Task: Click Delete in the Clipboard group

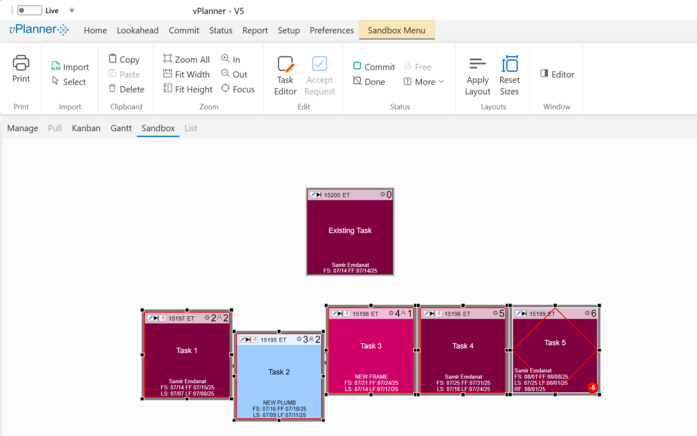Action: click(126, 89)
